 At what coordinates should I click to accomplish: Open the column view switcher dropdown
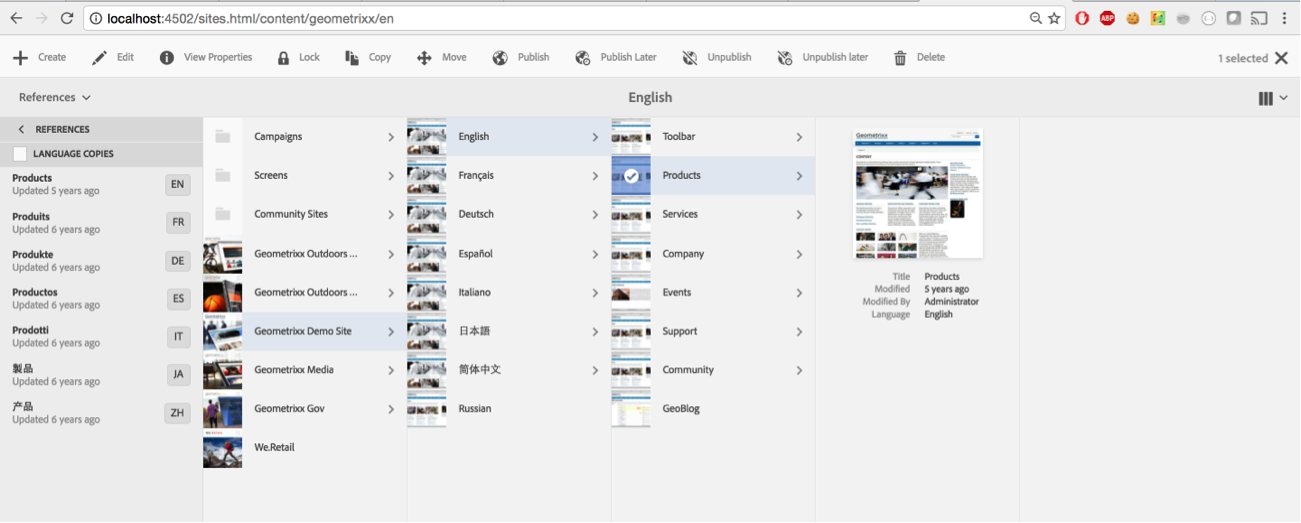point(1272,98)
